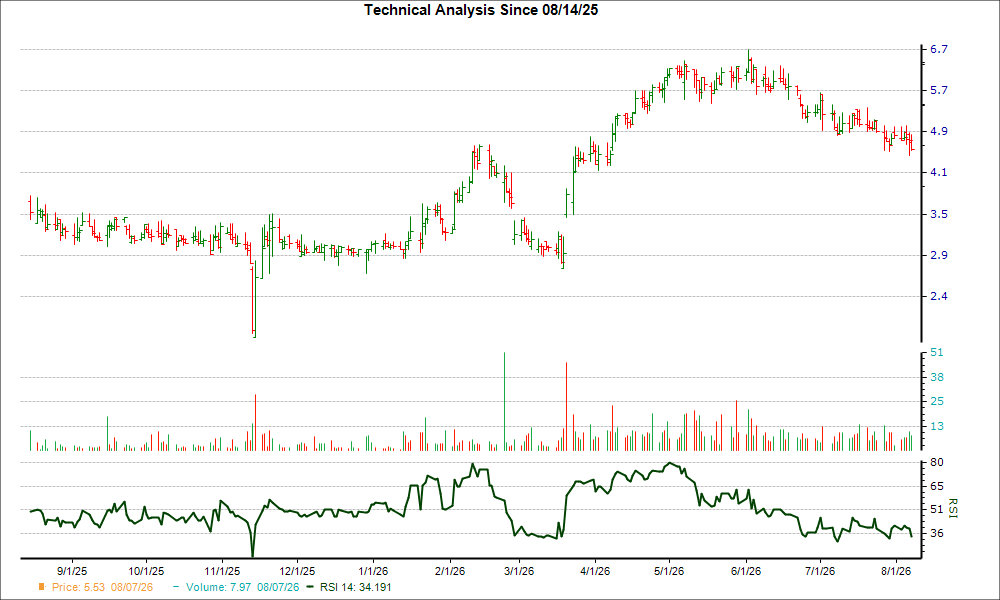Click the 4.1 price axis label
The width and height of the screenshot is (1000, 600).
[939, 172]
